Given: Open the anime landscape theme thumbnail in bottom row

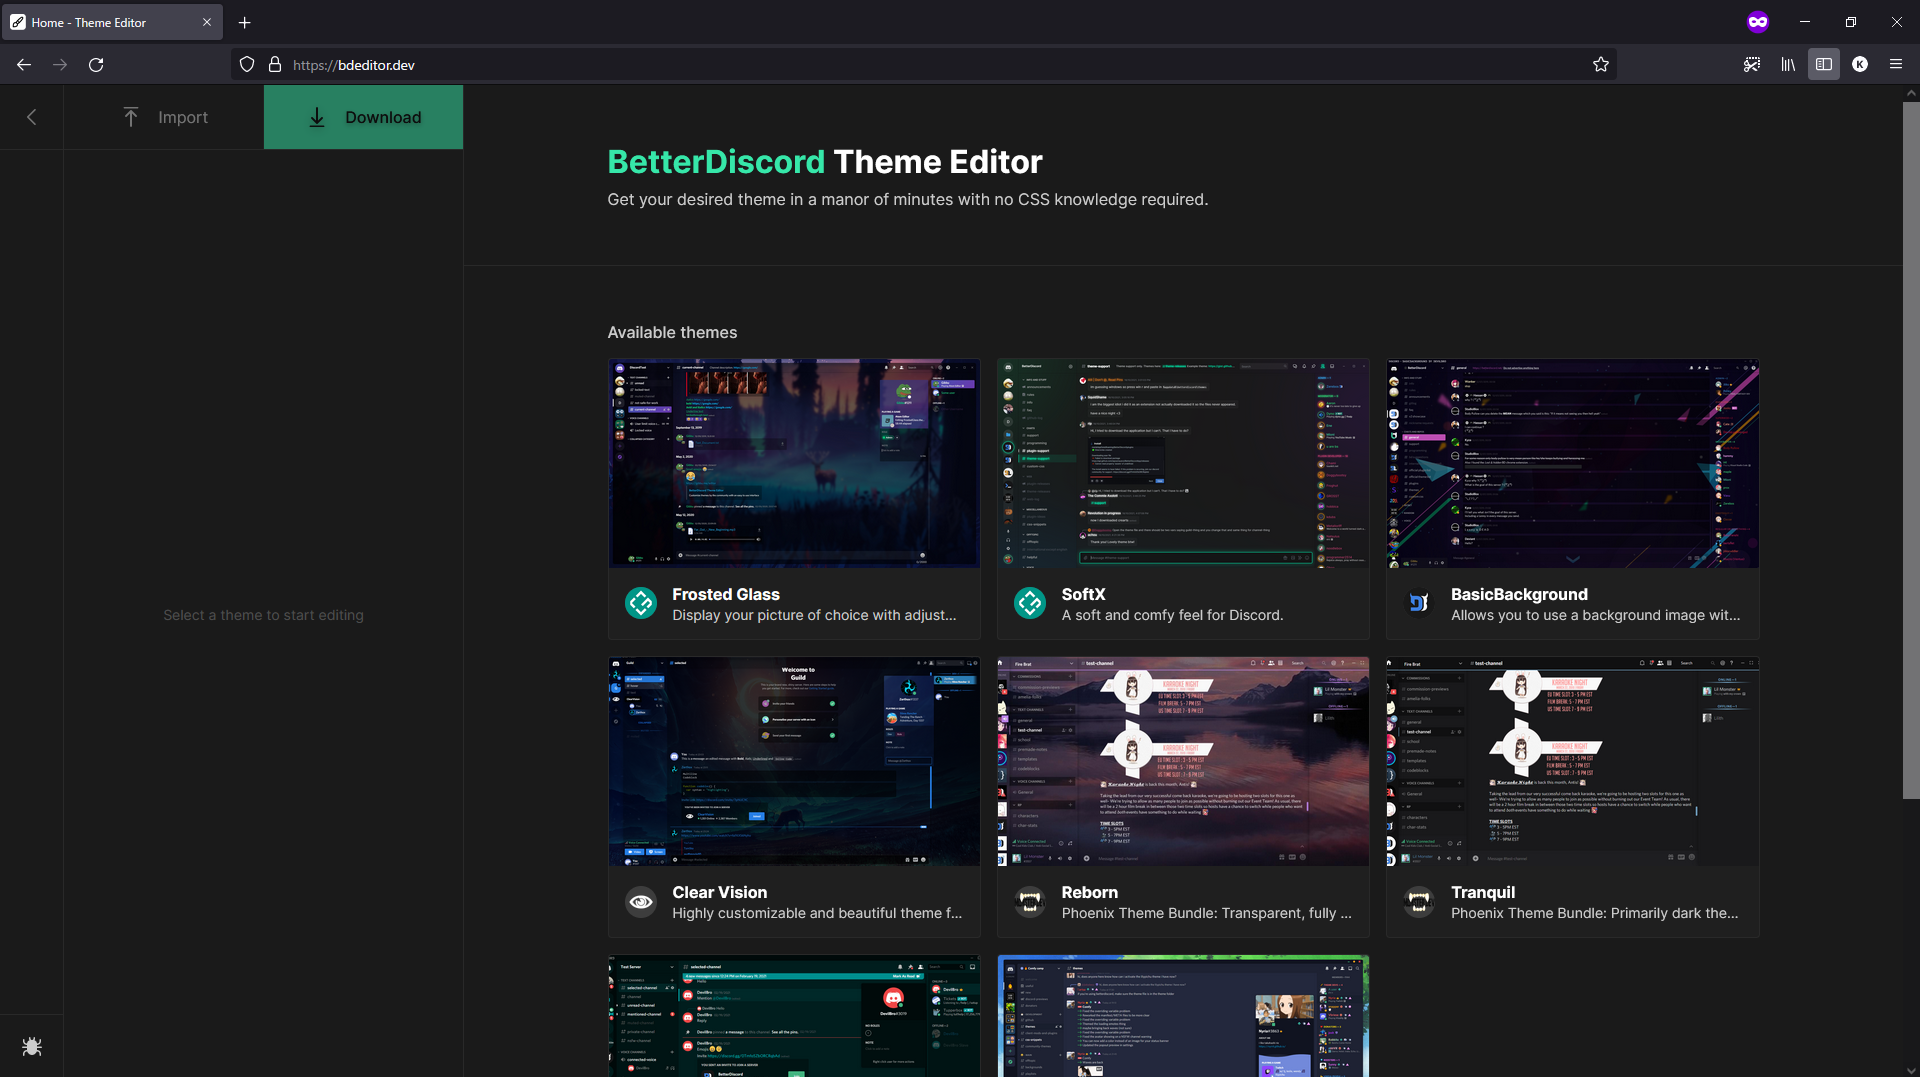Looking at the screenshot, I should [x=1183, y=1016].
